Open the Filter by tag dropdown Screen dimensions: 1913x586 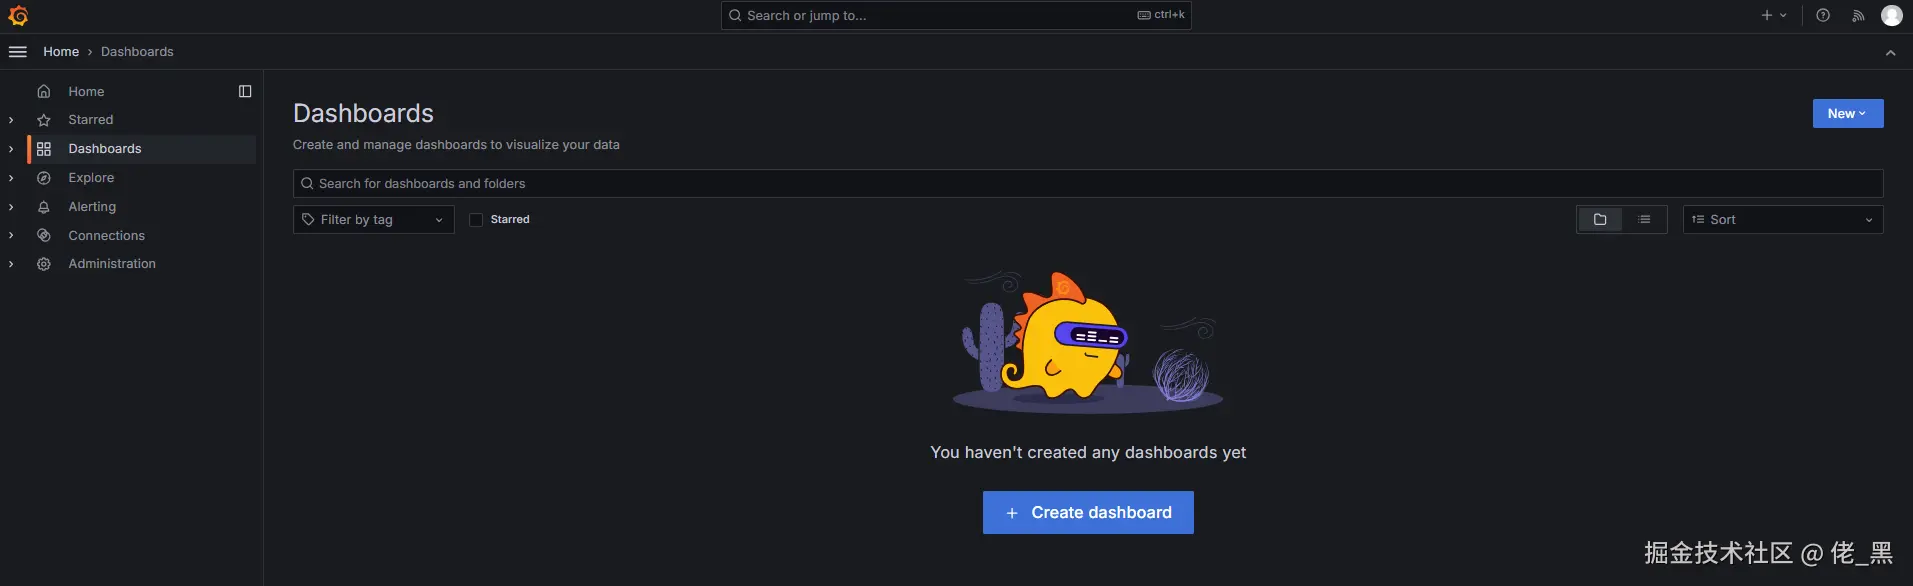pyautogui.click(x=374, y=220)
